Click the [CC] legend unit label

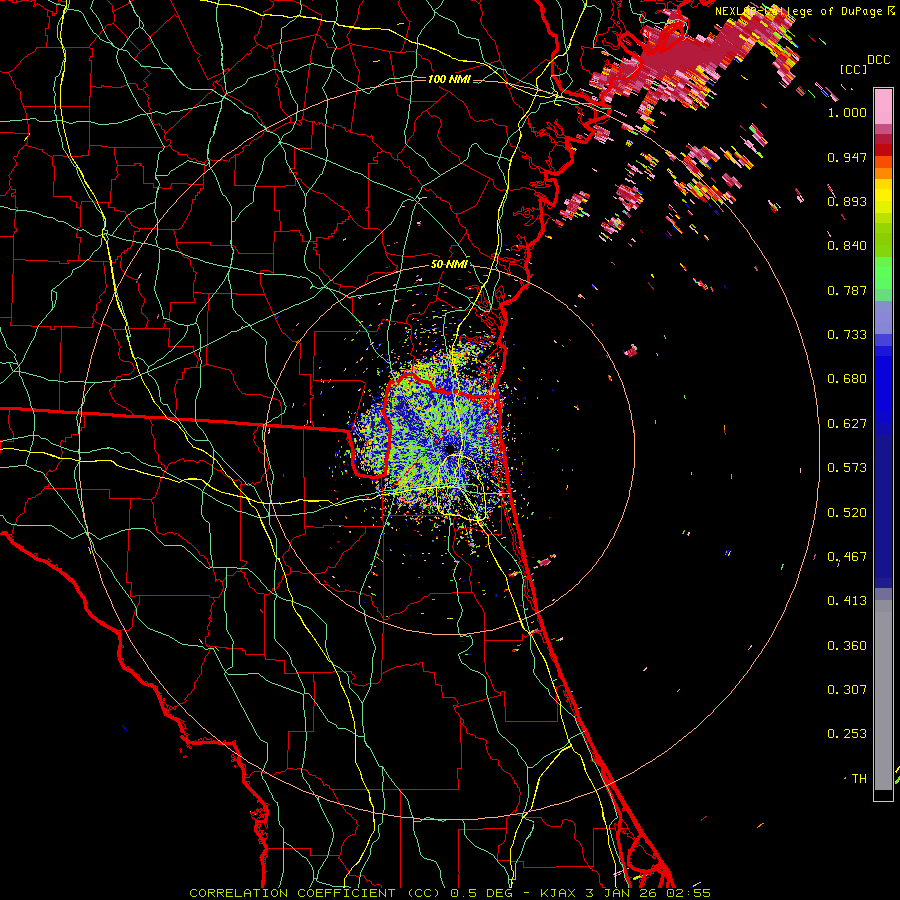pyautogui.click(x=854, y=69)
